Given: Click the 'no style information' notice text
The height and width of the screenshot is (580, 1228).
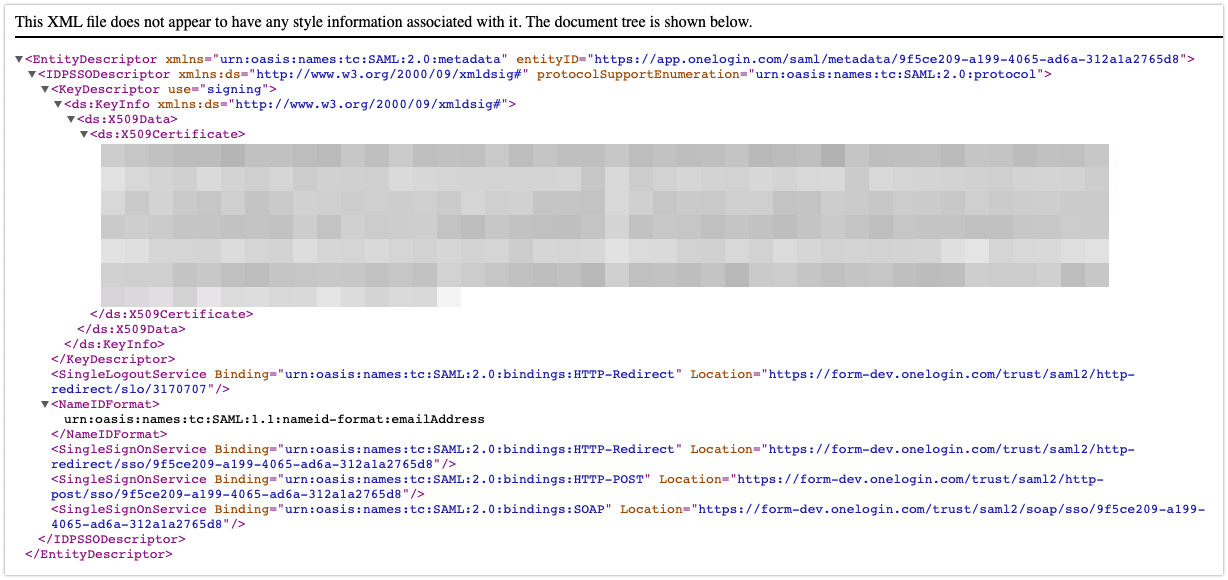Looking at the screenshot, I should (383, 22).
